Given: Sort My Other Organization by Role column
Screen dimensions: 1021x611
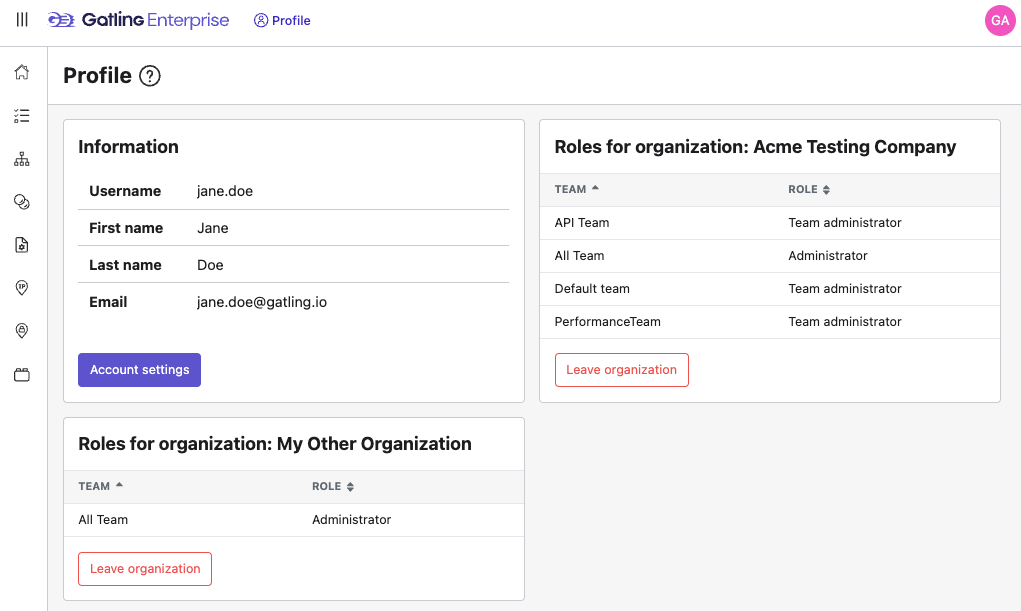Looking at the screenshot, I should point(333,486).
